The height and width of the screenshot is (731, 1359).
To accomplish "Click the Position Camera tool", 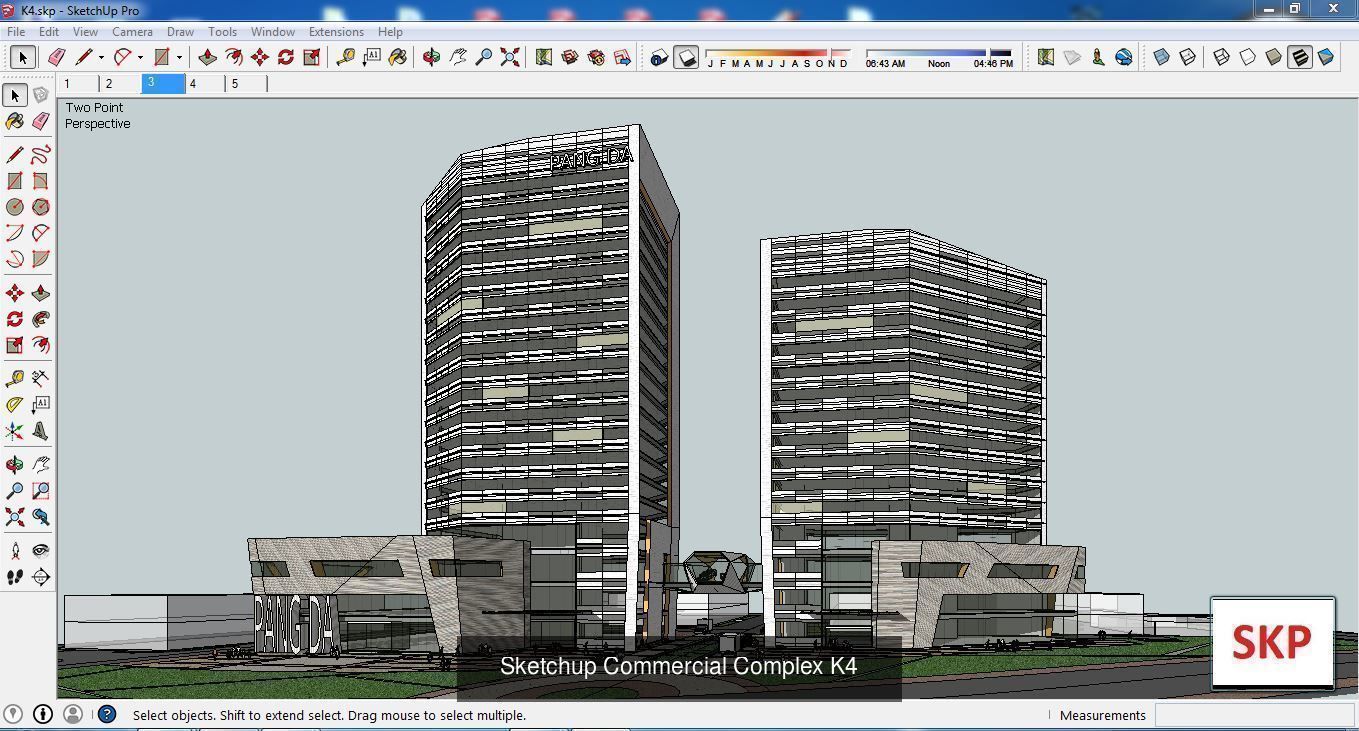I will pos(15,551).
